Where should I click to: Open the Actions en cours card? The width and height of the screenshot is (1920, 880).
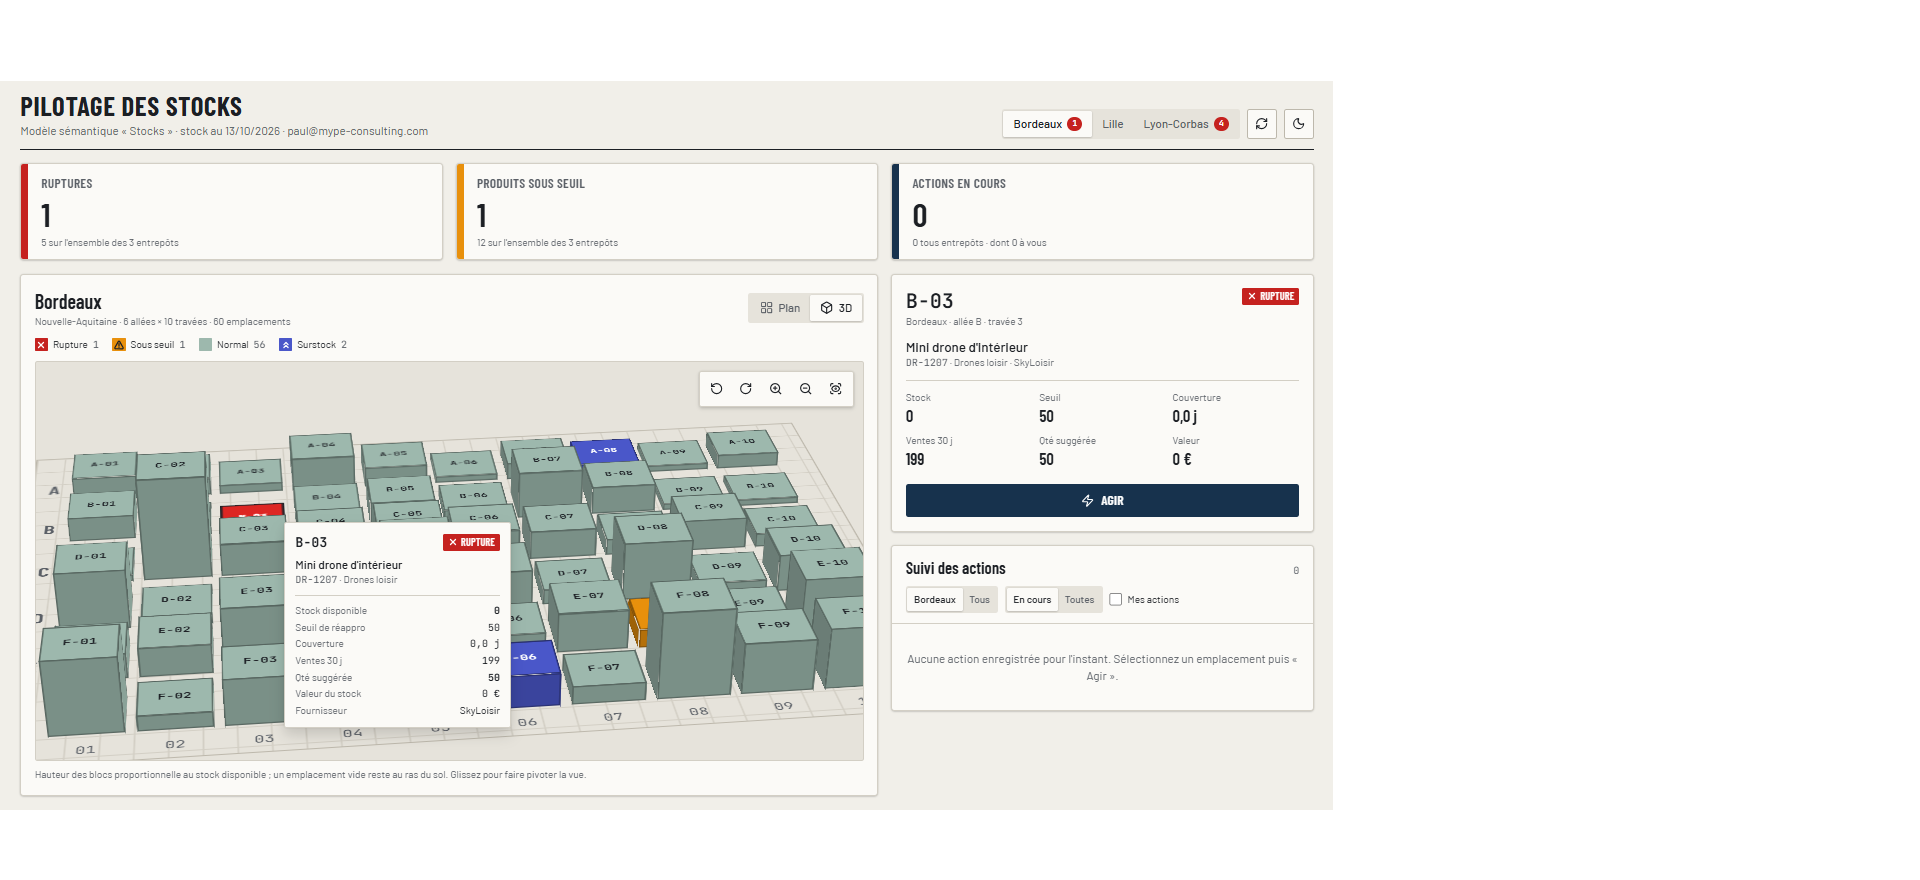pyautogui.click(x=1102, y=212)
